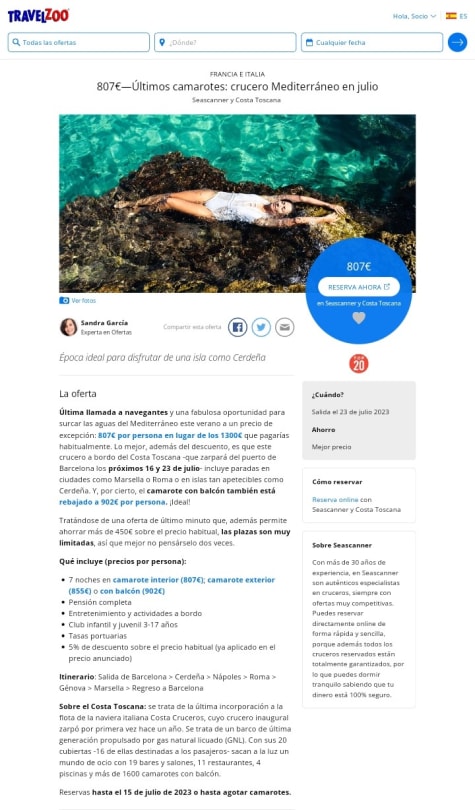Viewport: 475px width, 810px height.
Task: Share the offer by email icon
Action: tap(284, 327)
